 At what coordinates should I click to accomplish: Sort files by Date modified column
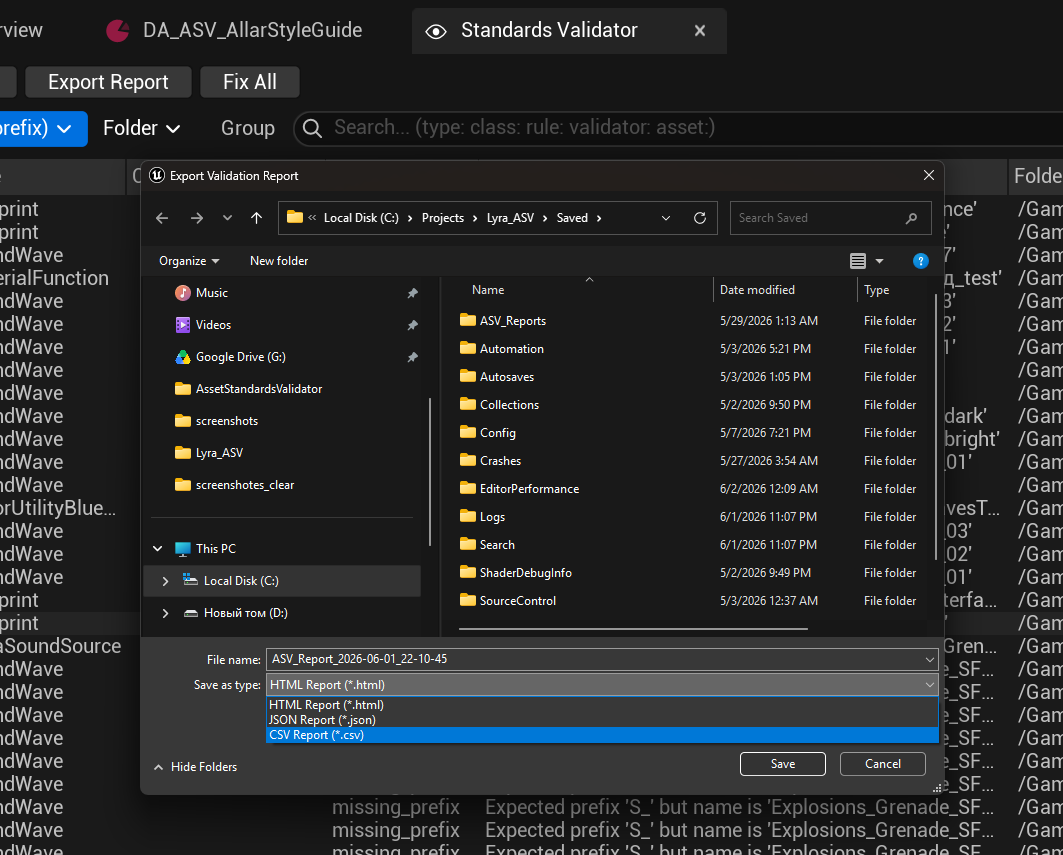757,290
